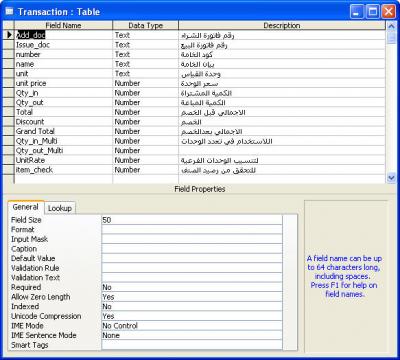Viewport: 400px width, 360px height.
Task: Open Data Type cell for item_check
Action: (x=146, y=170)
